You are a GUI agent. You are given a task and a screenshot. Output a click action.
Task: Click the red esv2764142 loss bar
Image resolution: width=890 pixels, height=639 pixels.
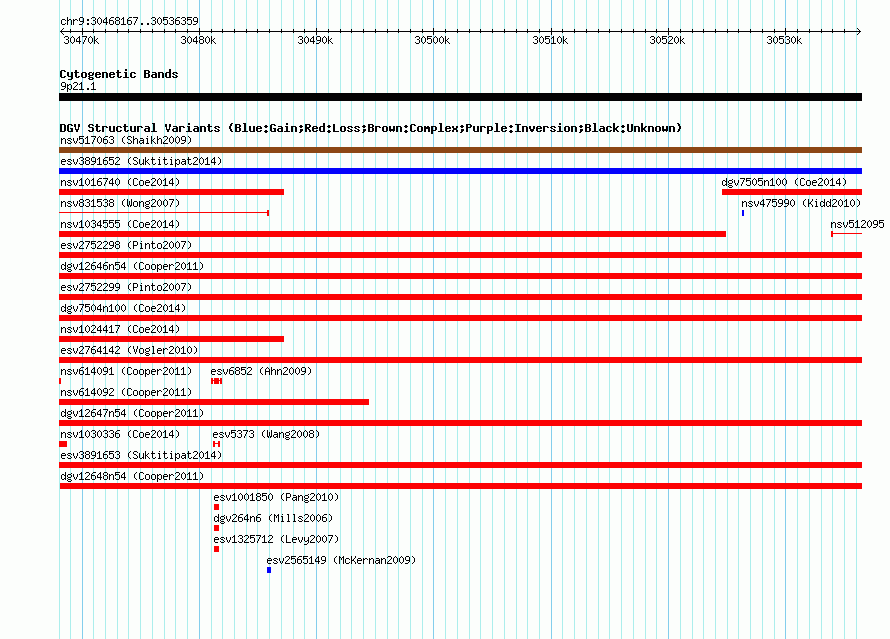click(x=460, y=360)
